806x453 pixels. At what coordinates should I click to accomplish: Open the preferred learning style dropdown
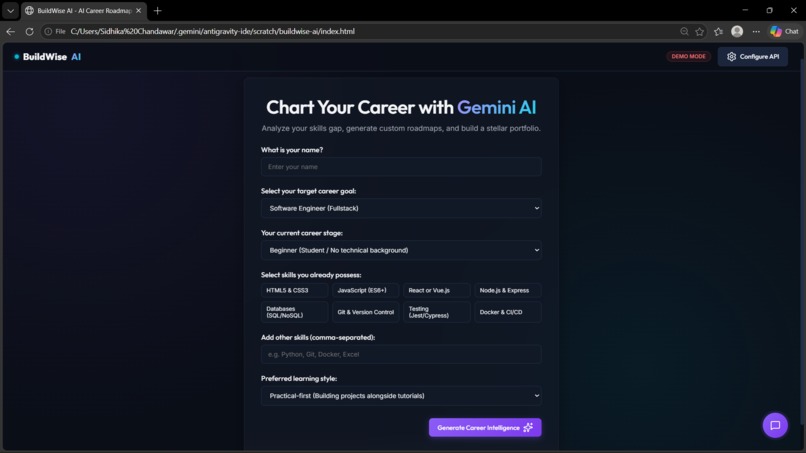[401, 395]
